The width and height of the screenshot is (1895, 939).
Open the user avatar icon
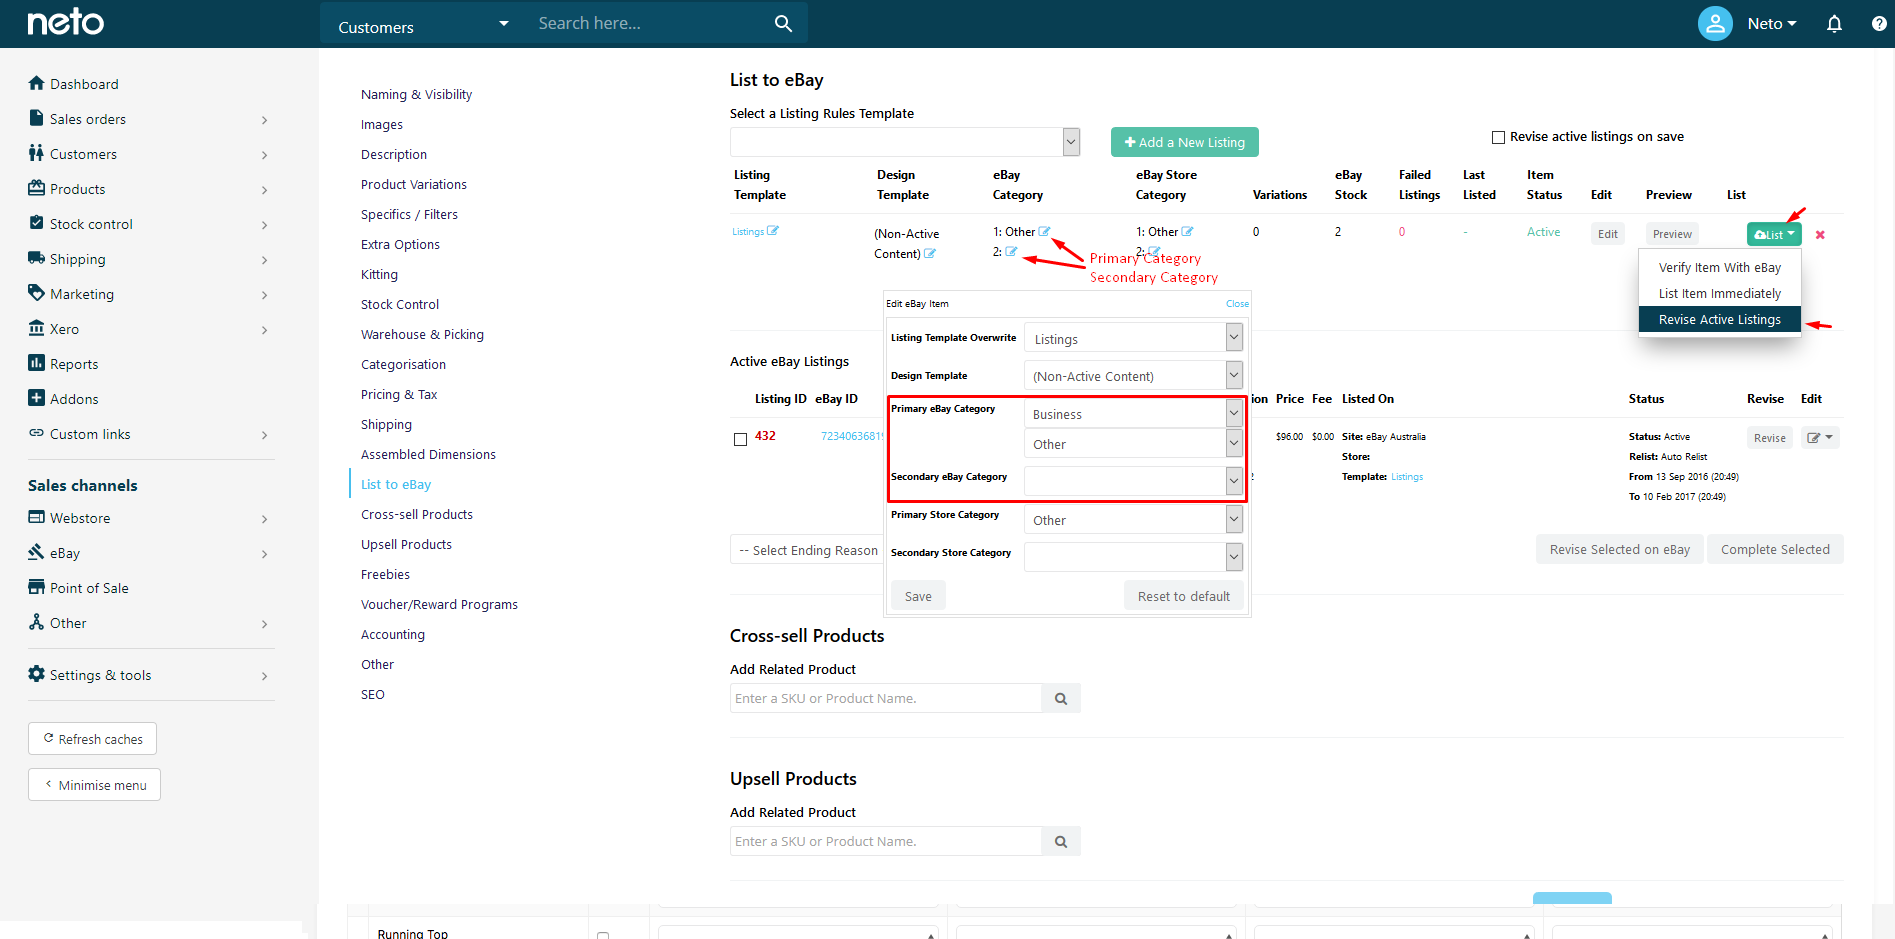point(1715,23)
